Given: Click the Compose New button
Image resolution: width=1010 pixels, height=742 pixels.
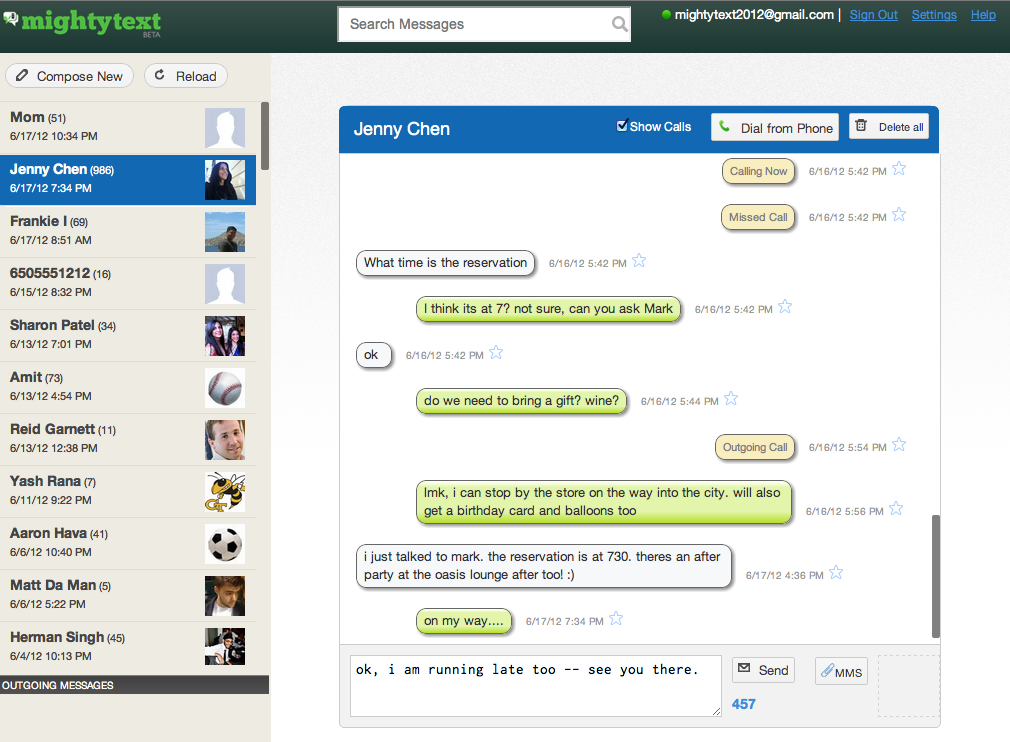Looking at the screenshot, I should pos(70,76).
